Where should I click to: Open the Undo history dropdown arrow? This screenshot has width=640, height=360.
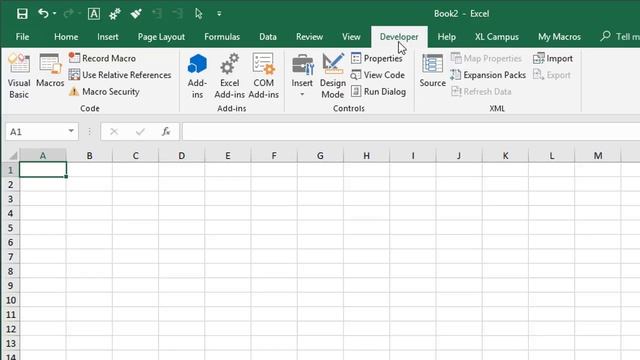[x=54, y=13]
